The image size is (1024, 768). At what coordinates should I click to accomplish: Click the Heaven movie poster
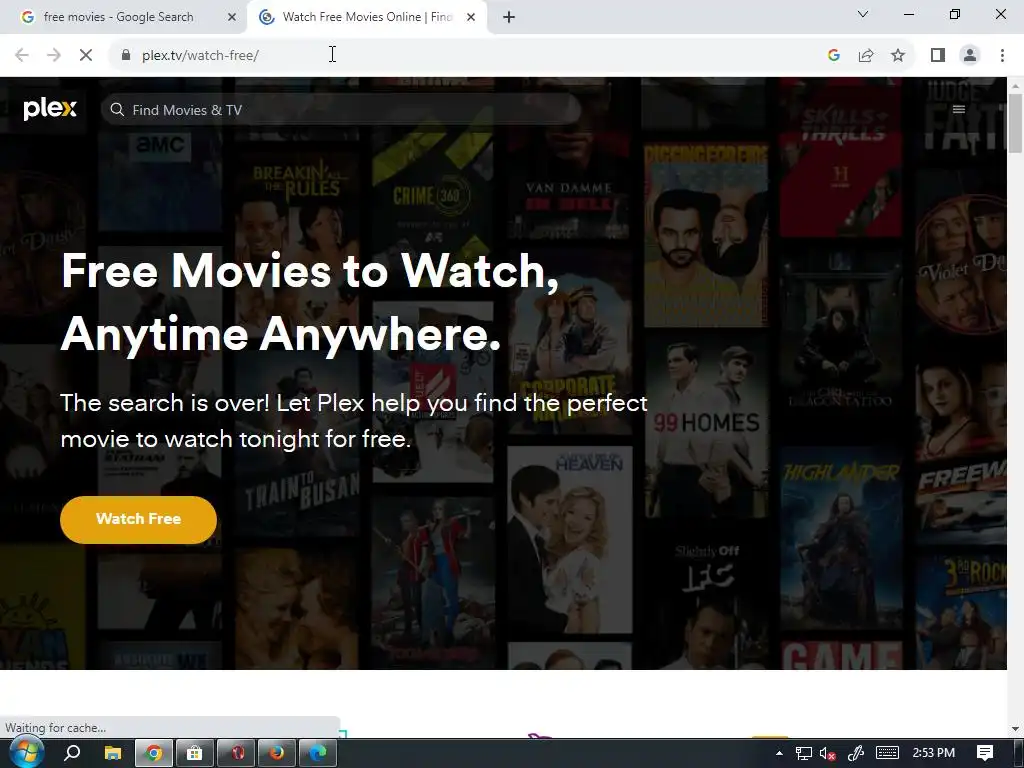click(x=569, y=539)
